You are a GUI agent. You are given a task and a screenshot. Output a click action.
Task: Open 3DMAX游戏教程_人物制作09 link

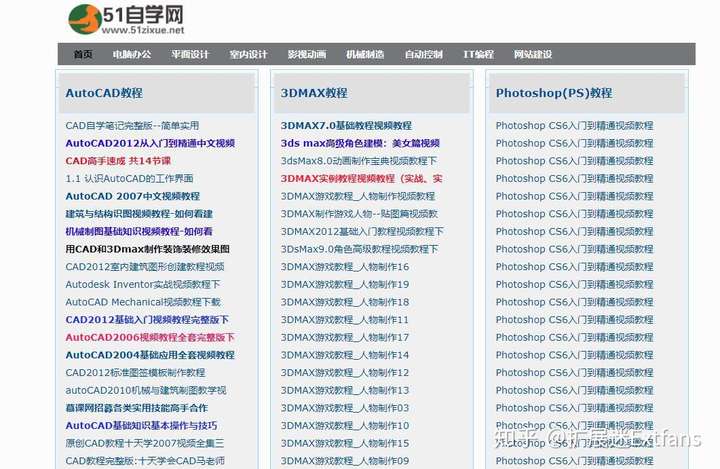(x=345, y=461)
